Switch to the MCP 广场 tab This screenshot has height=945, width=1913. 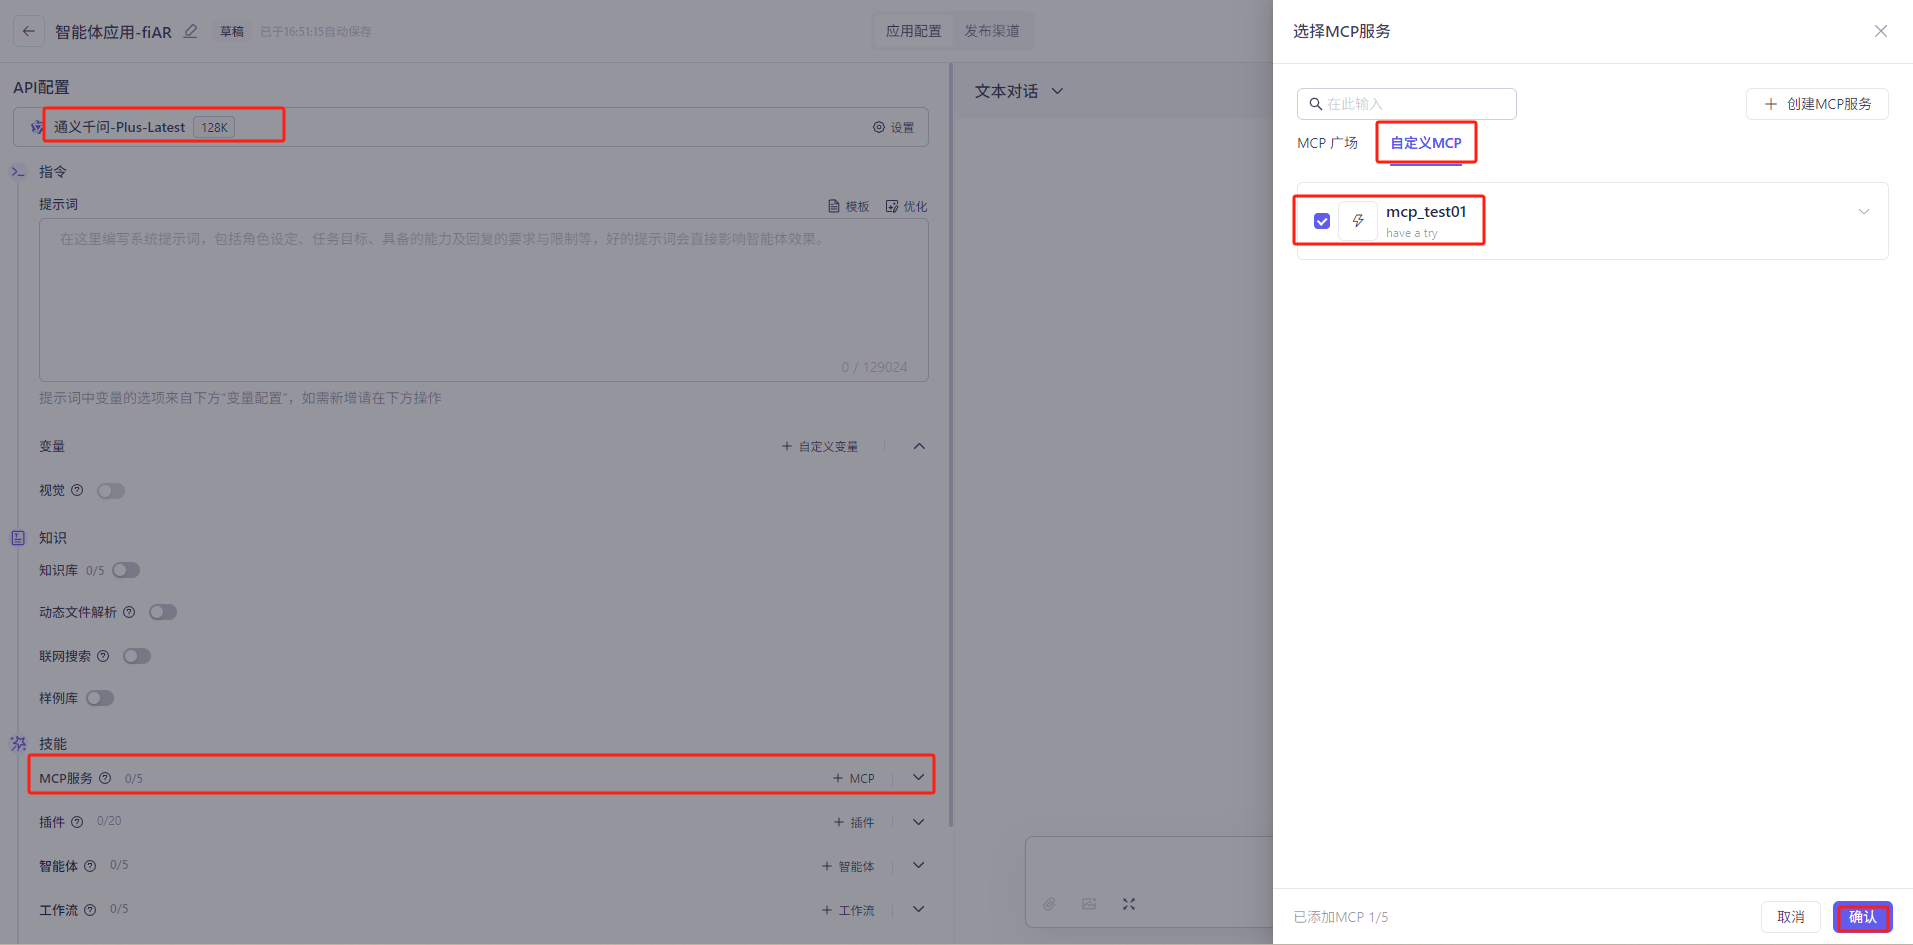point(1327,143)
